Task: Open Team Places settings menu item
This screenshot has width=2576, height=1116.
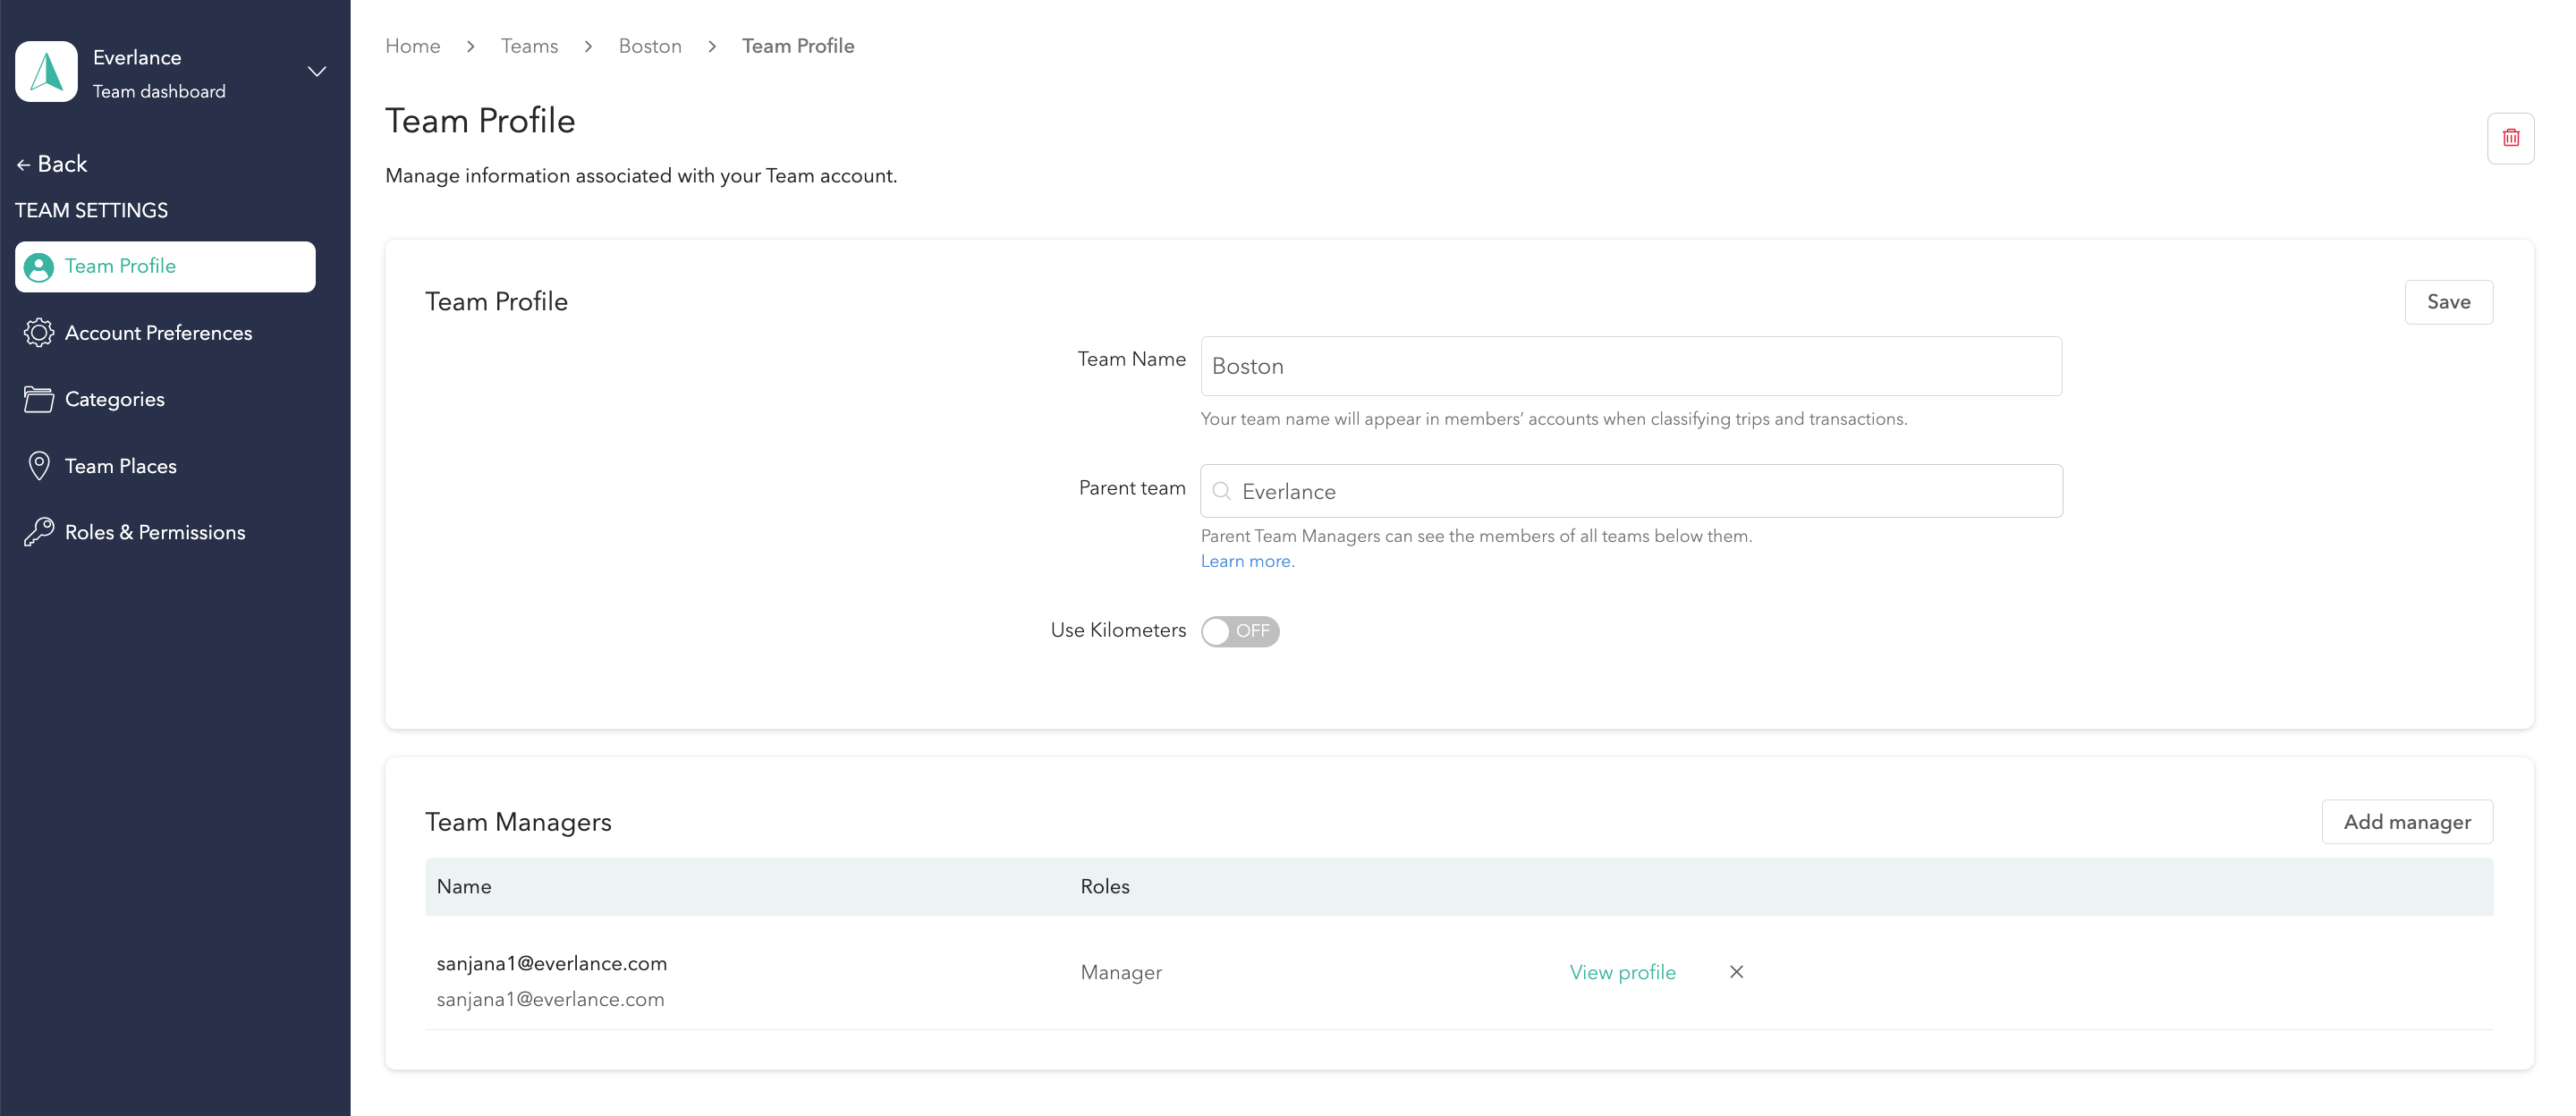Action: pyautogui.click(x=120, y=466)
